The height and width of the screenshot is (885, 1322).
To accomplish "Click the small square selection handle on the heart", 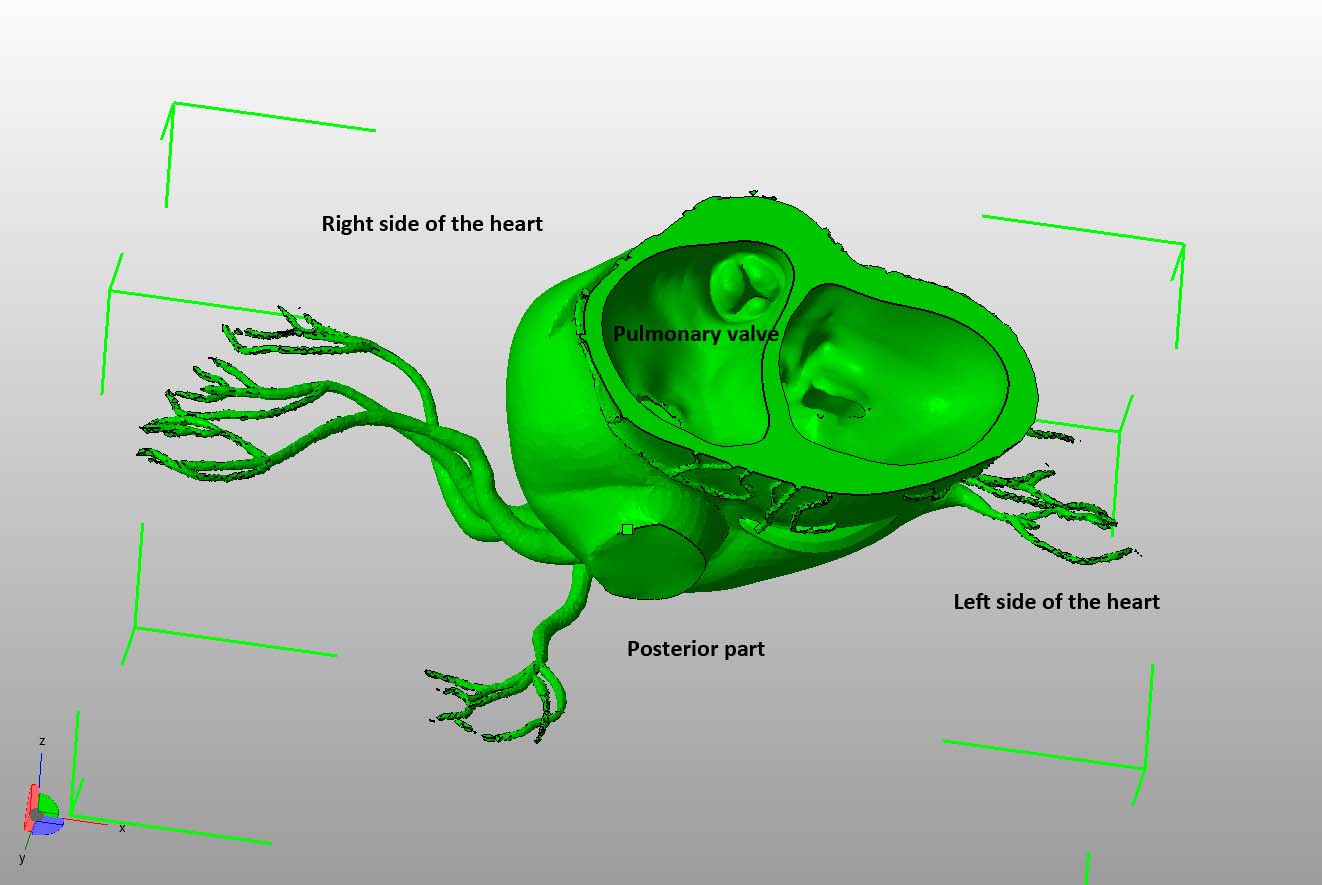I will (627, 529).
